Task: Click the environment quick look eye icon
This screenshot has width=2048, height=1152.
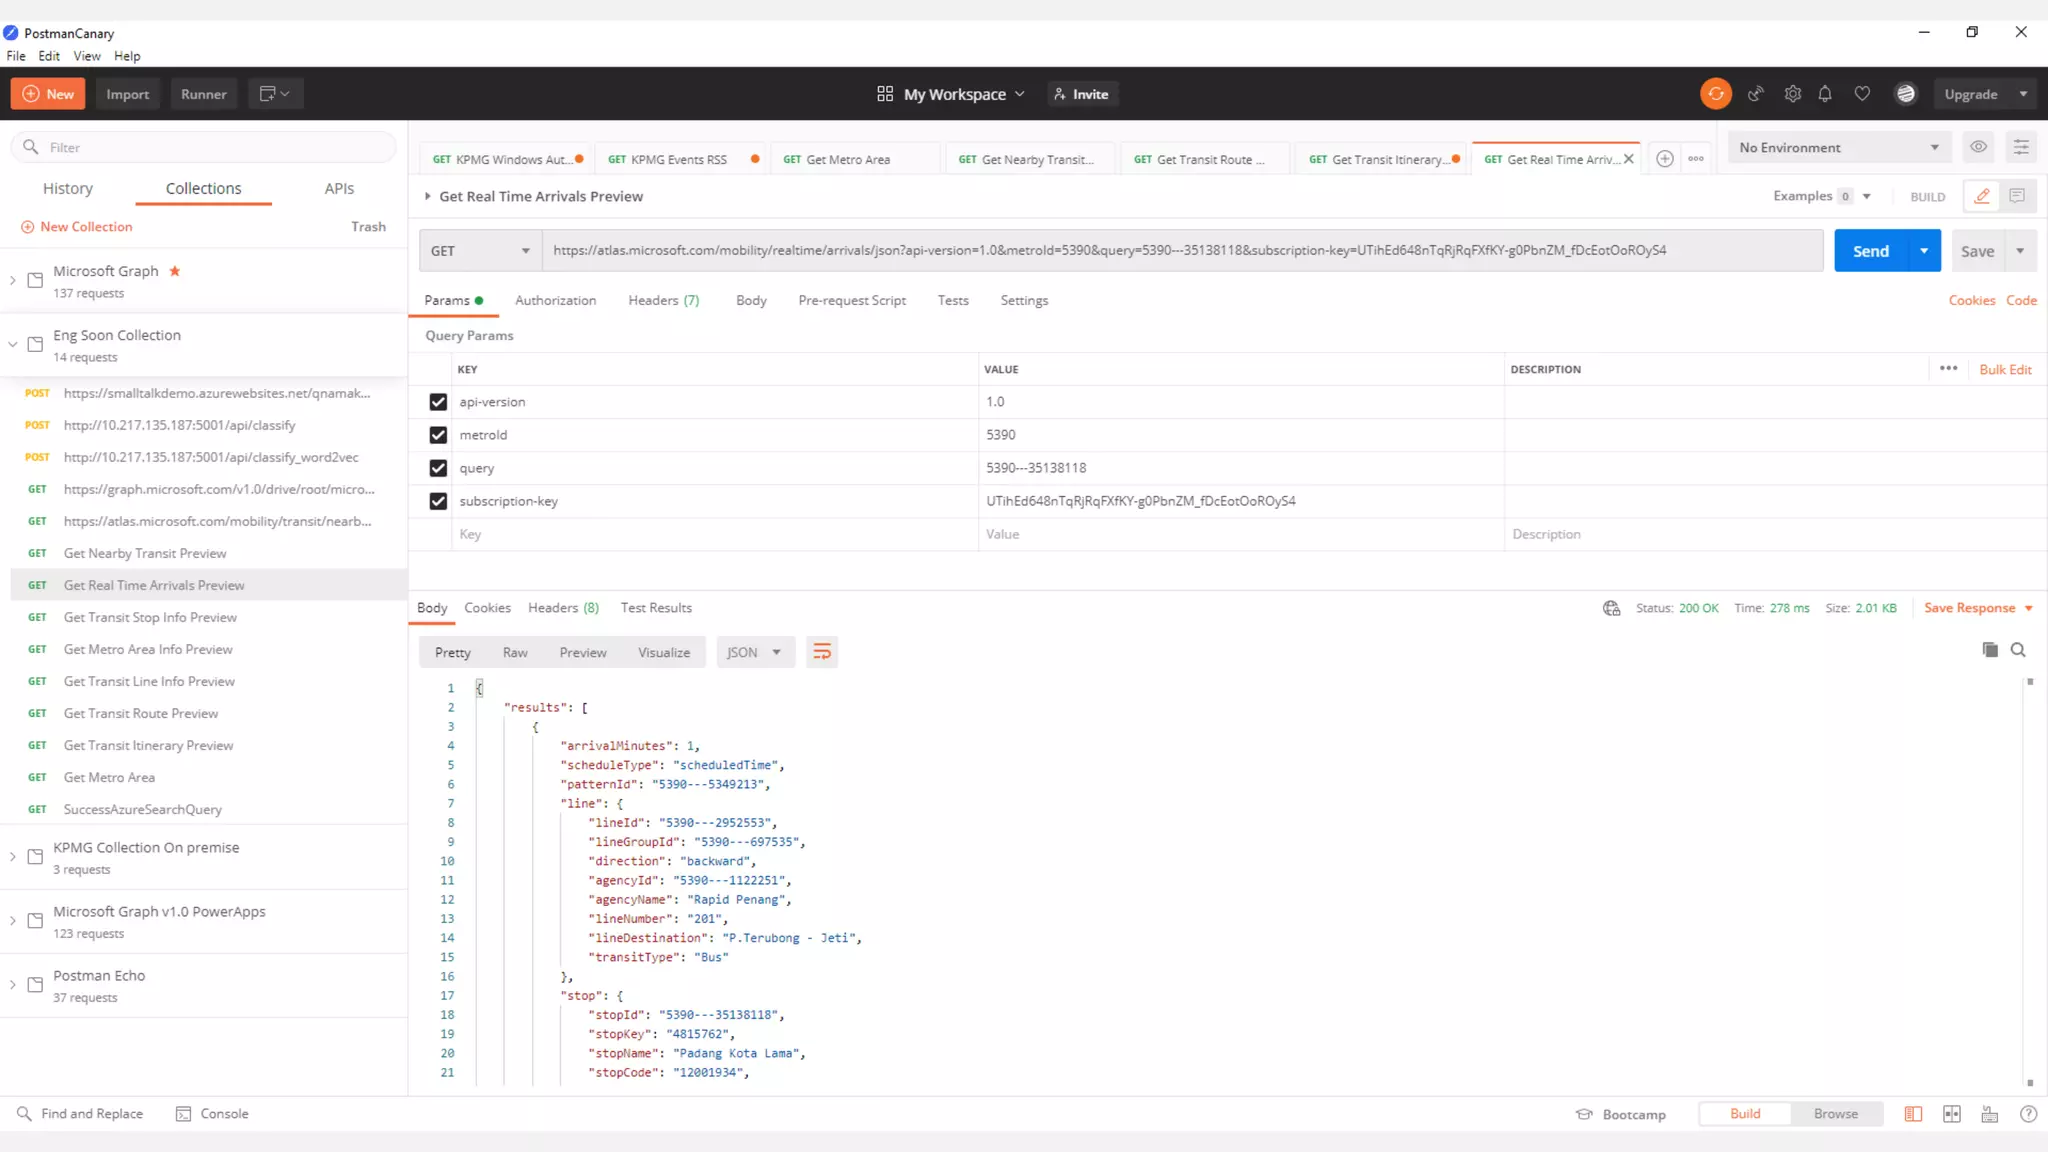Action: click(1978, 147)
